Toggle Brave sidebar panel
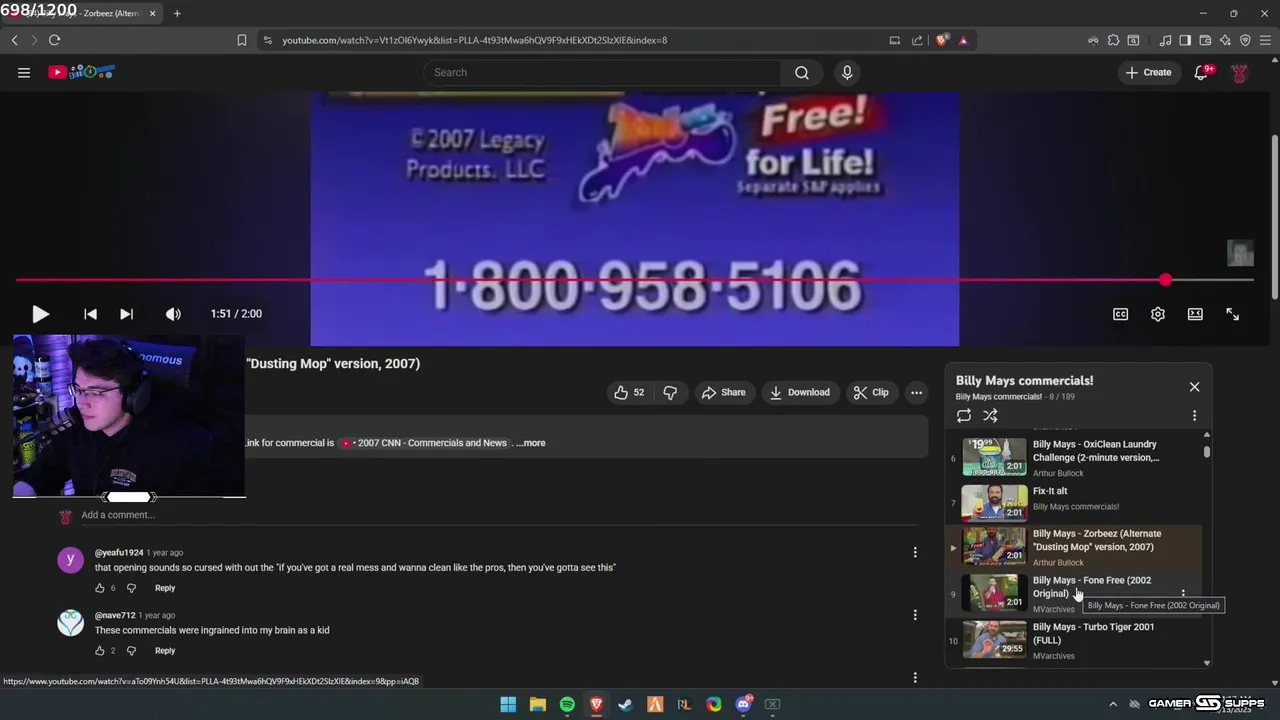Viewport: 1280px width, 720px height. tap(1185, 40)
